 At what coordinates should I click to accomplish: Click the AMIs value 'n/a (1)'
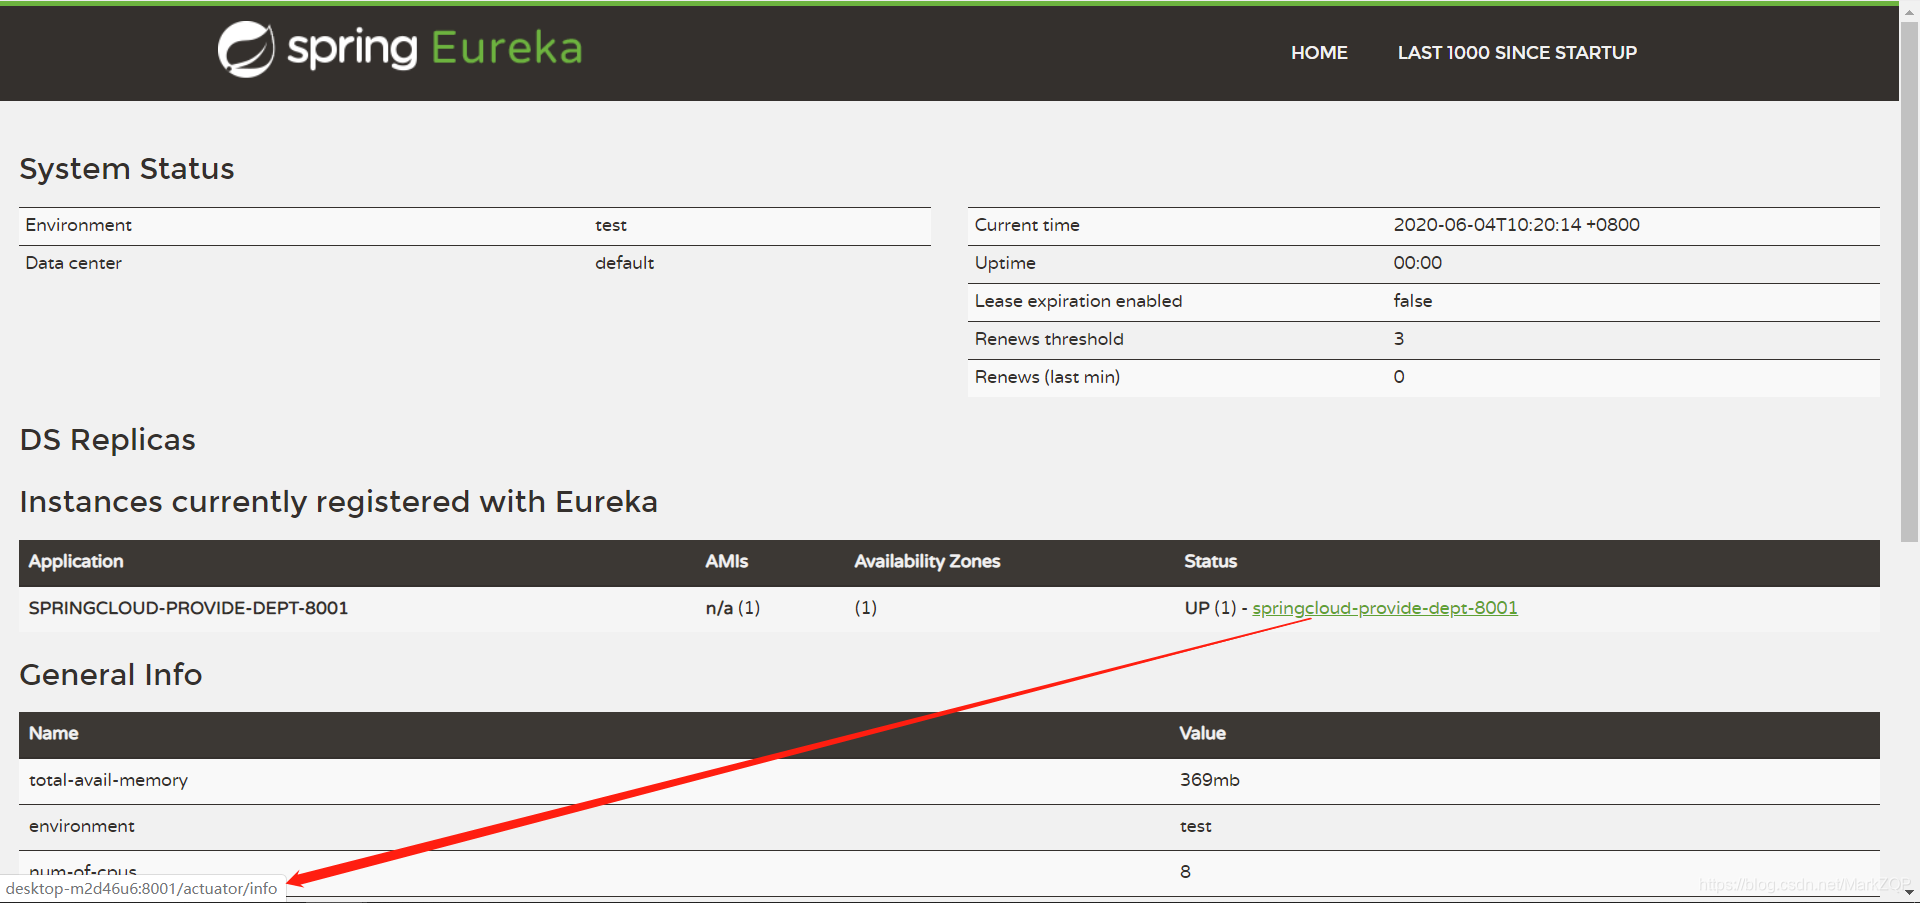[x=733, y=608]
